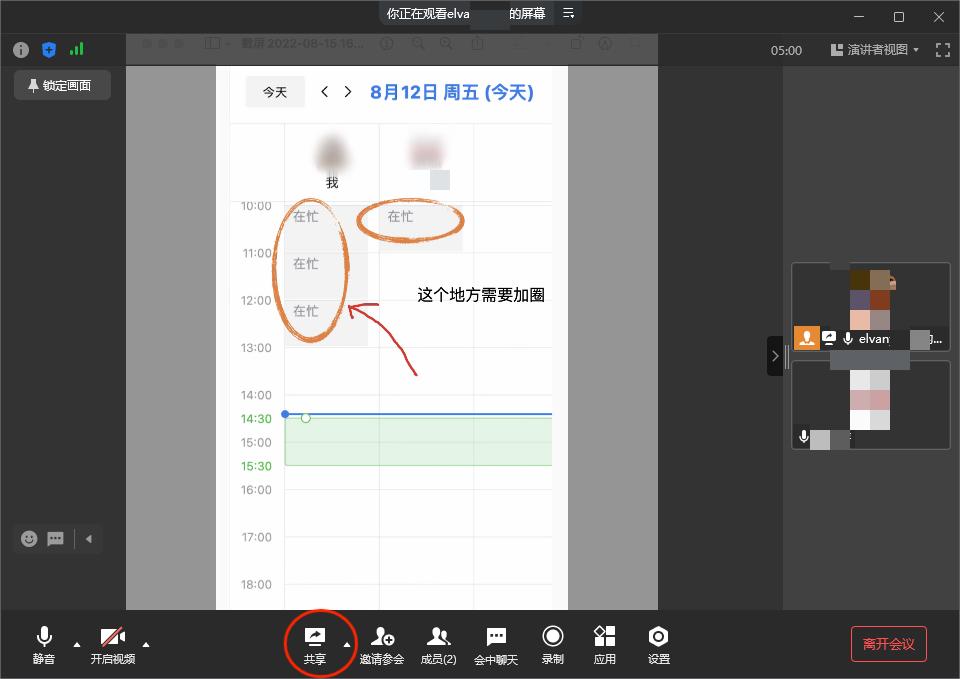This screenshot has height=679, width=960.
Task: Toggle 锁定画面 to lock the view
Action: [62, 85]
